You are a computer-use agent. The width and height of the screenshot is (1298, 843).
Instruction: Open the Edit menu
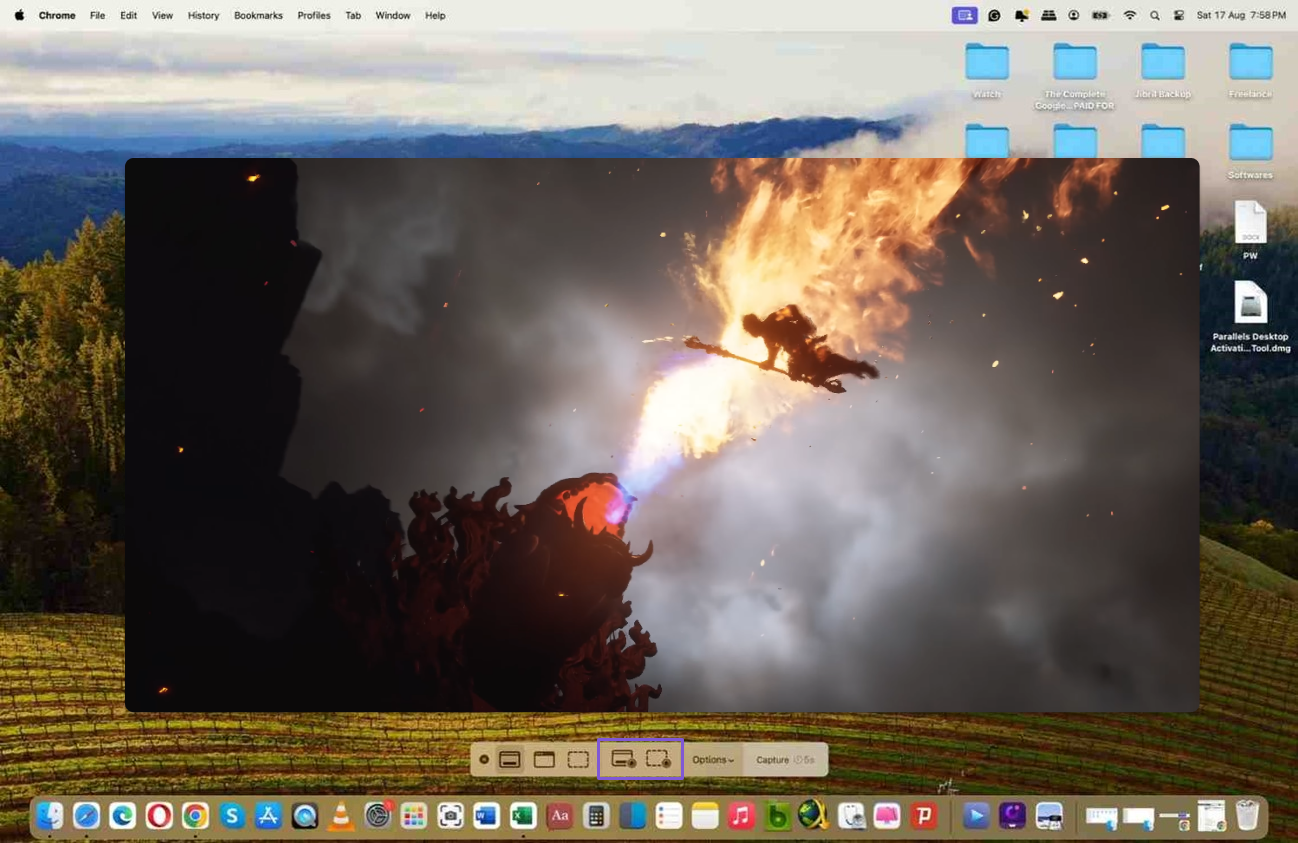point(129,15)
